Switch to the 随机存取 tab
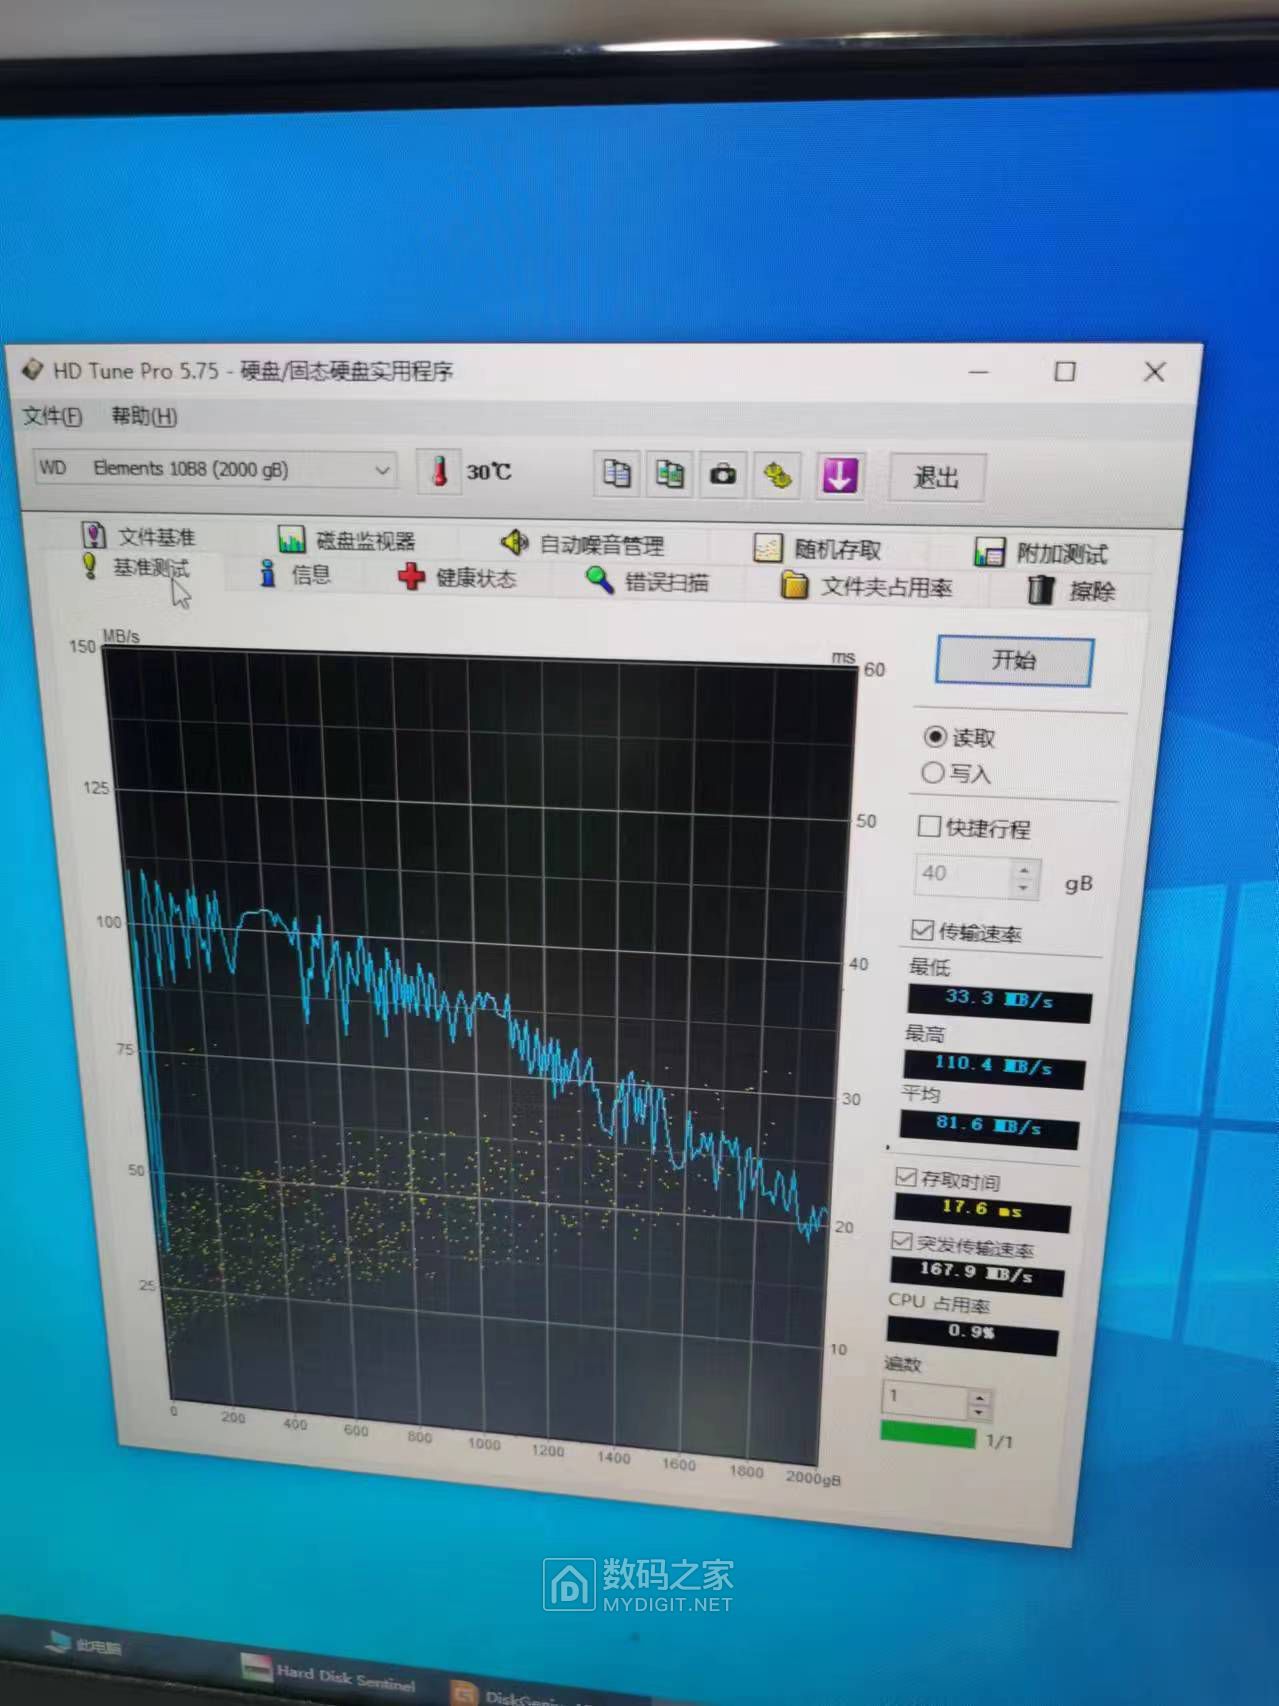This screenshot has width=1279, height=1706. tap(819, 549)
